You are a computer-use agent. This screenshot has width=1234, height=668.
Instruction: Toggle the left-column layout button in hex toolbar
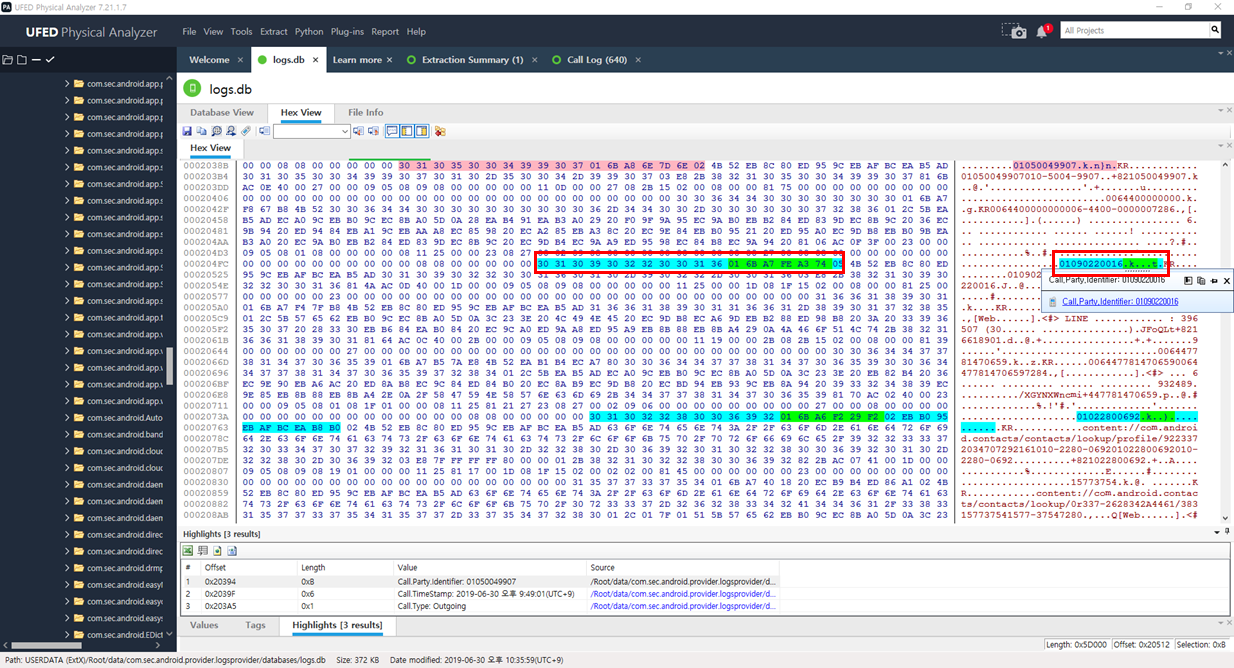(x=407, y=131)
